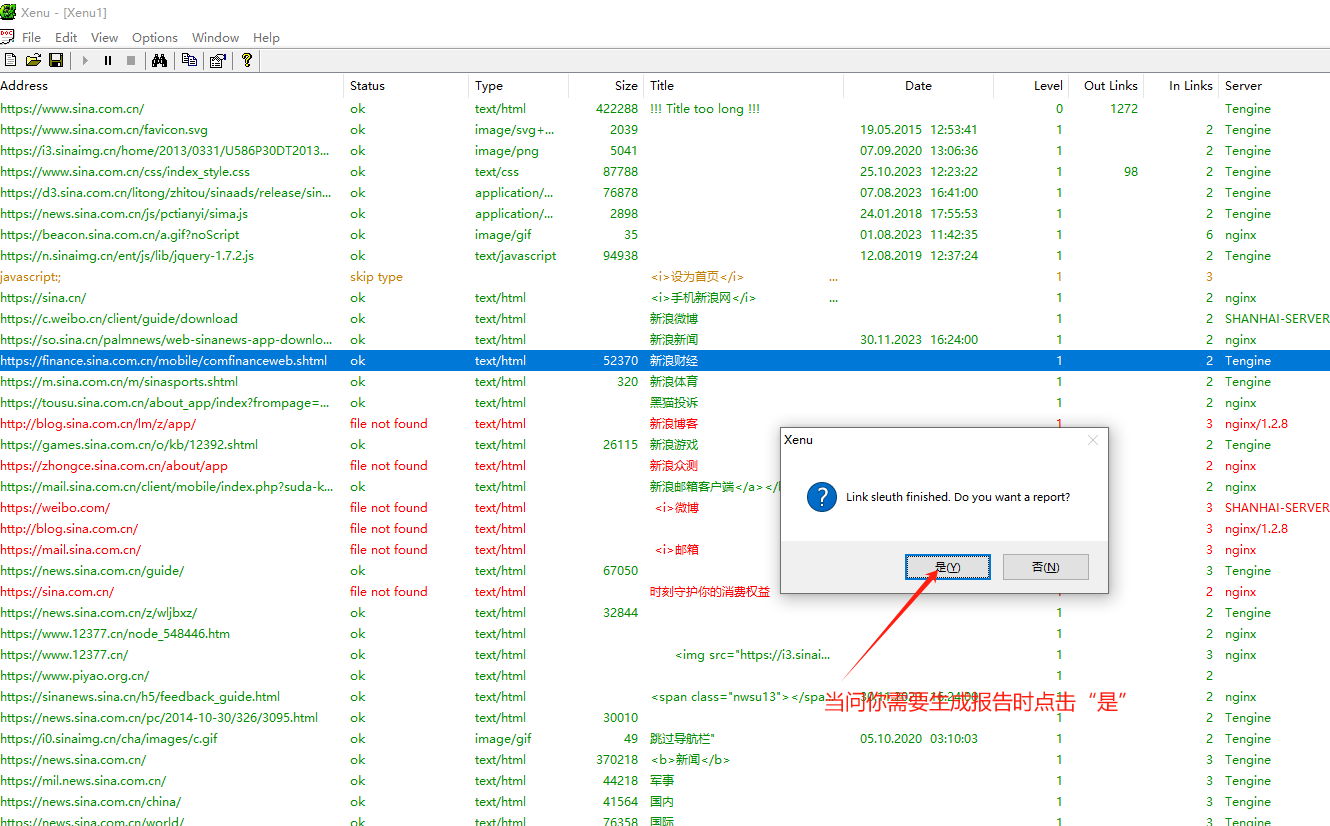Open the View menu
1330x826 pixels.
click(x=104, y=38)
